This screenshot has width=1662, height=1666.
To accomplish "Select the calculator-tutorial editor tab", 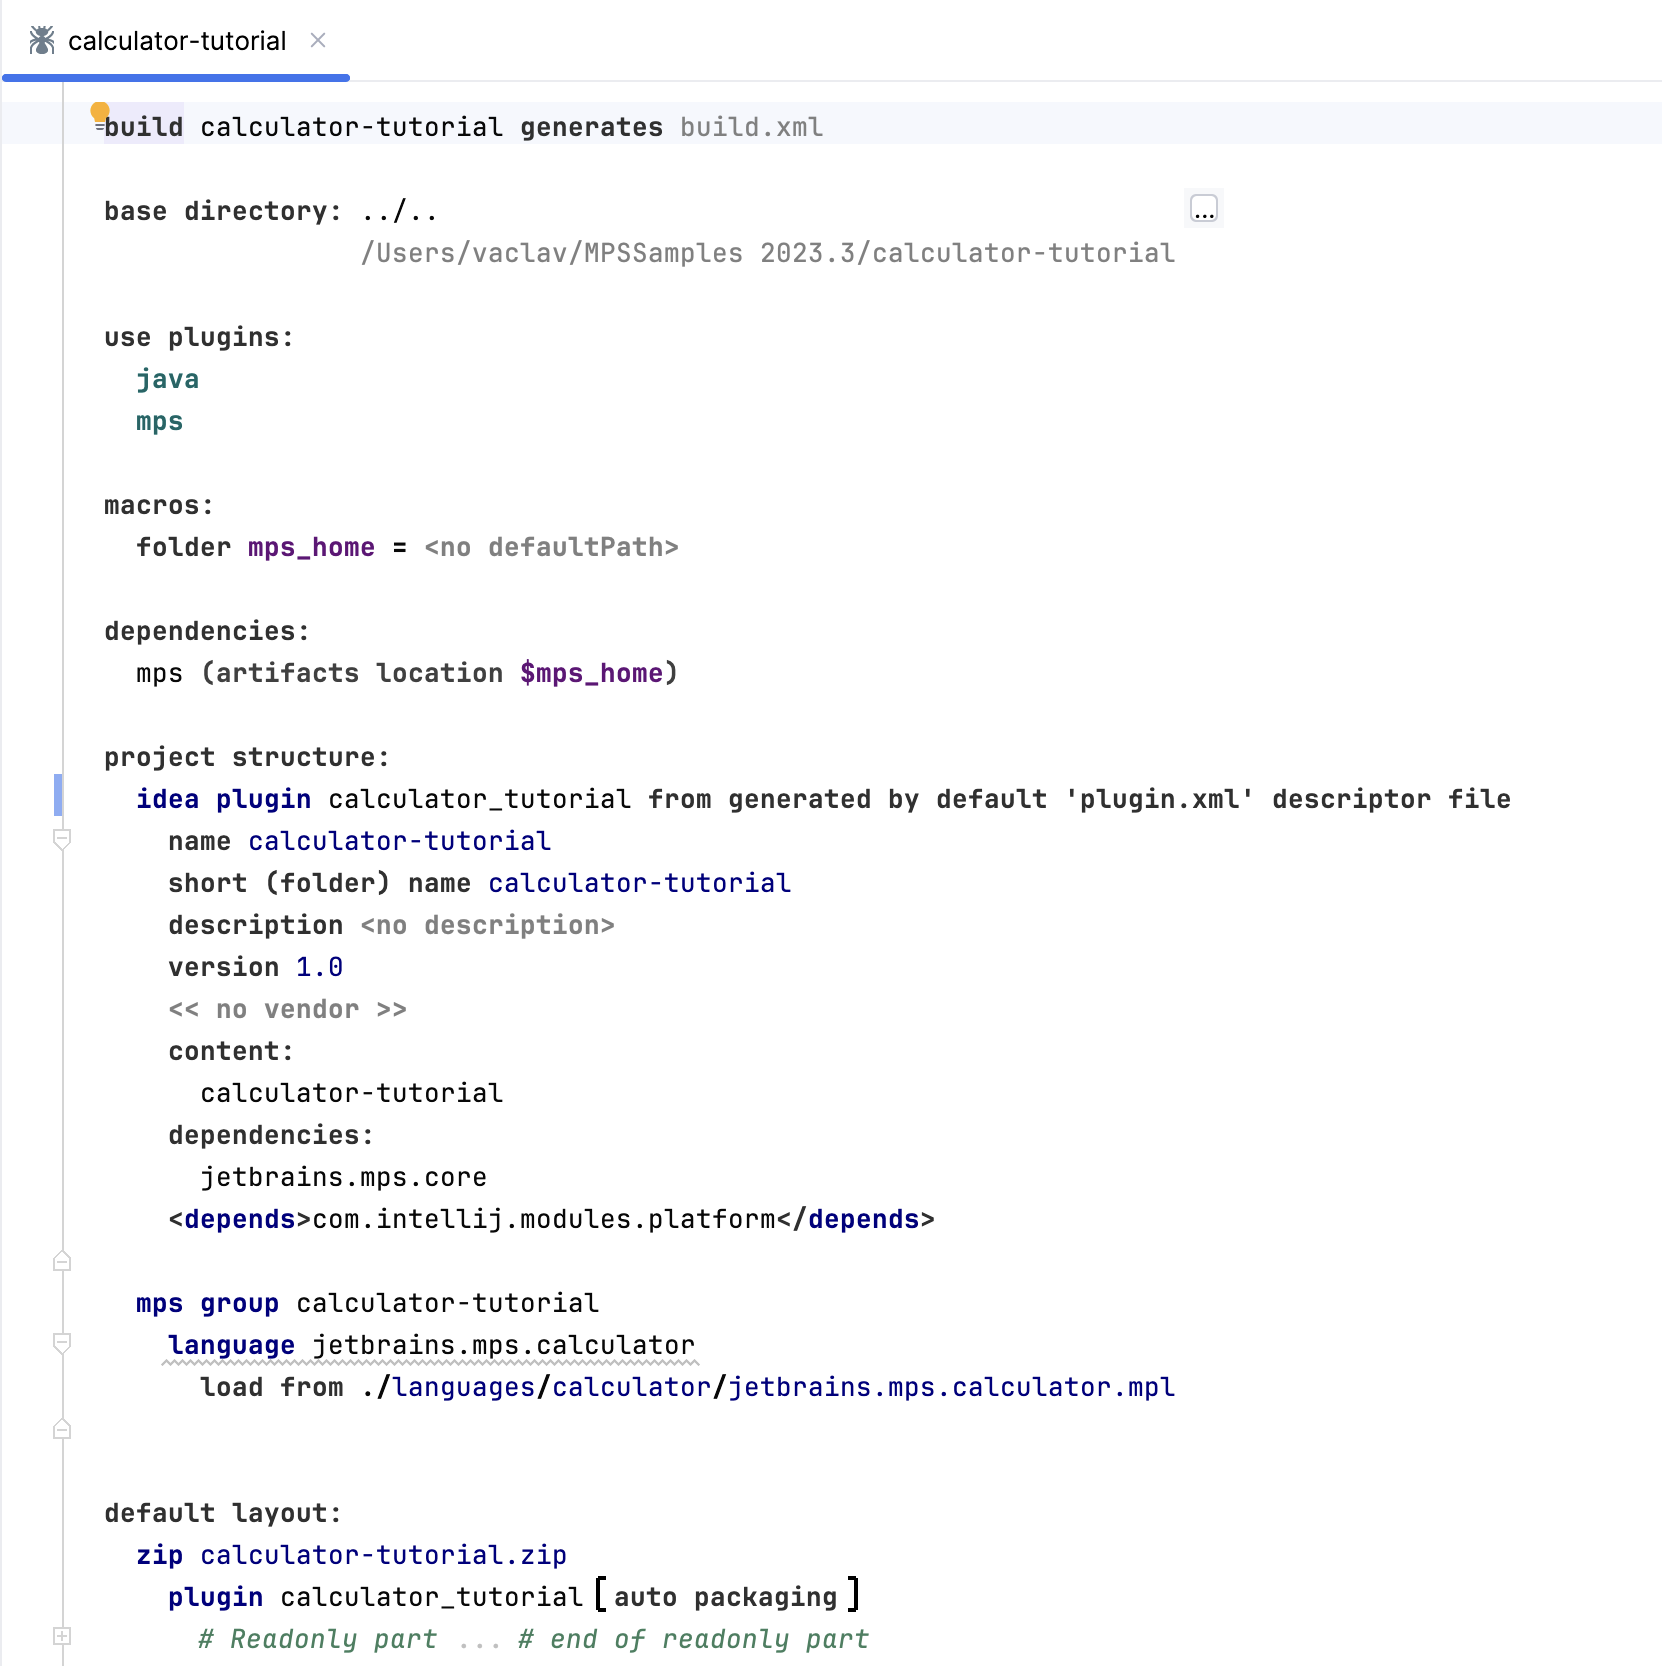I will (x=176, y=40).
